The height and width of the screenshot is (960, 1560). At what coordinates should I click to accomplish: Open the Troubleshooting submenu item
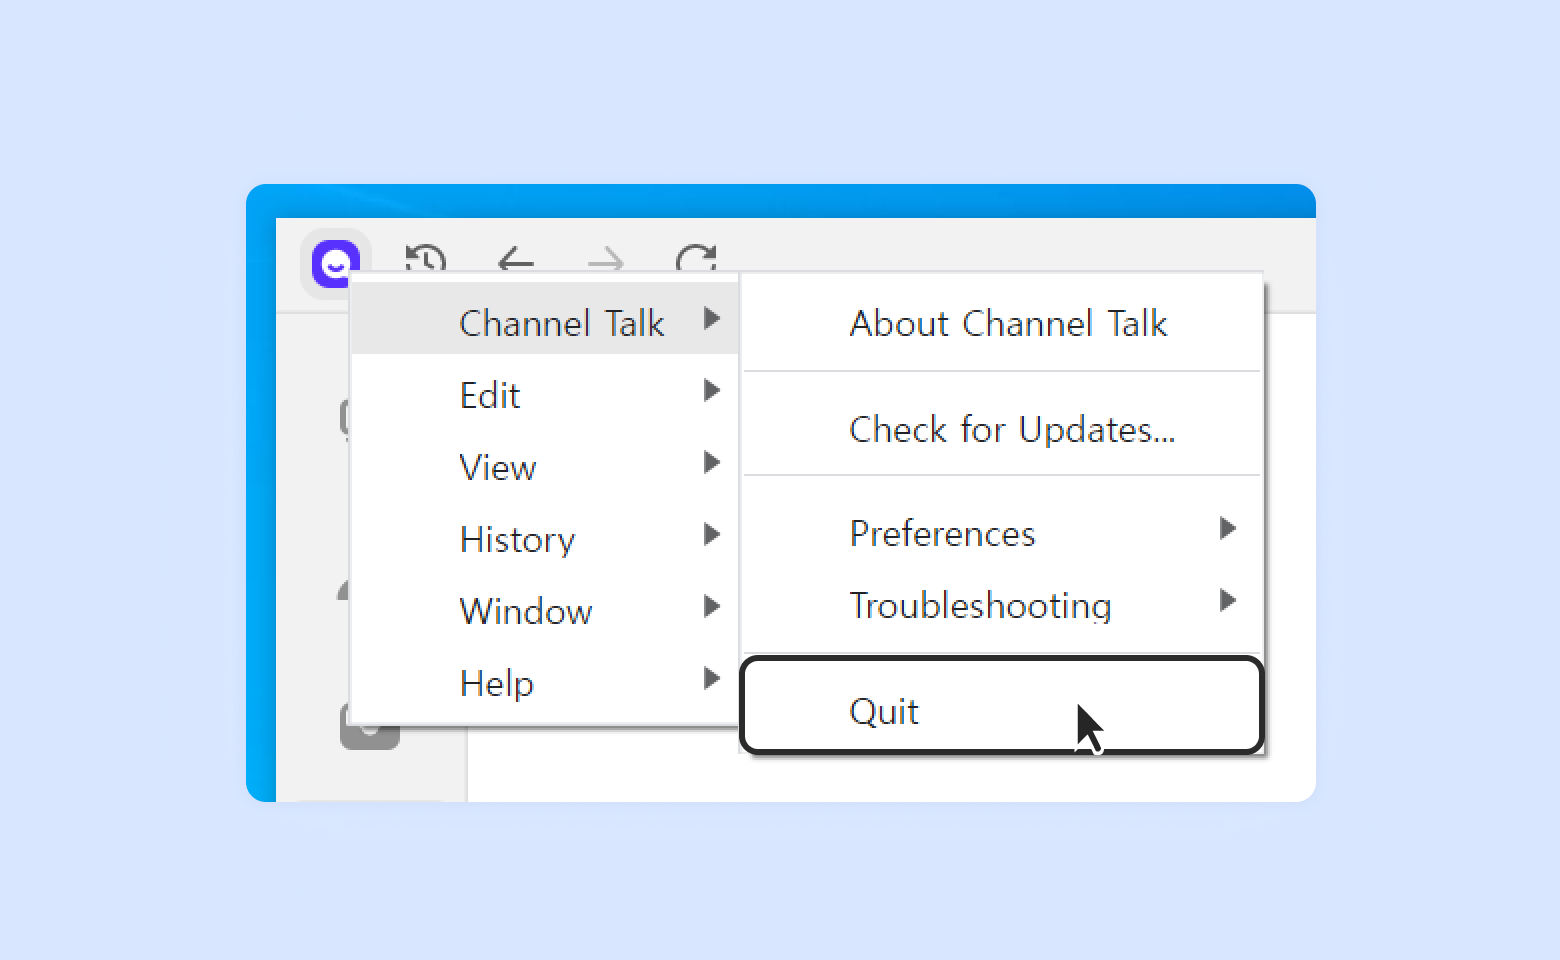[x=1002, y=604]
